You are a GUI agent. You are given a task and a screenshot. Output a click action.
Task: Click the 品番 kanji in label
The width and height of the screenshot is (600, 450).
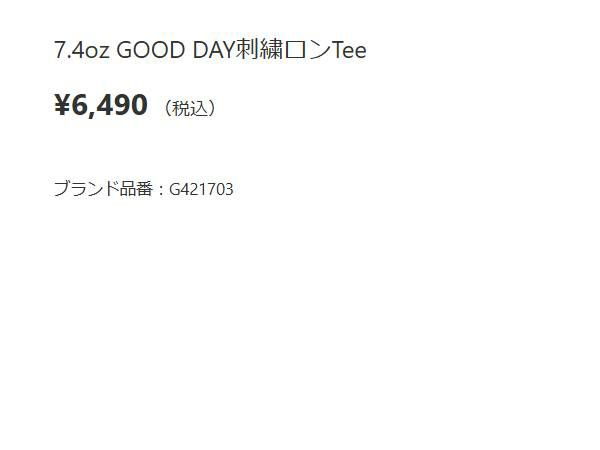pyautogui.click(x=136, y=189)
